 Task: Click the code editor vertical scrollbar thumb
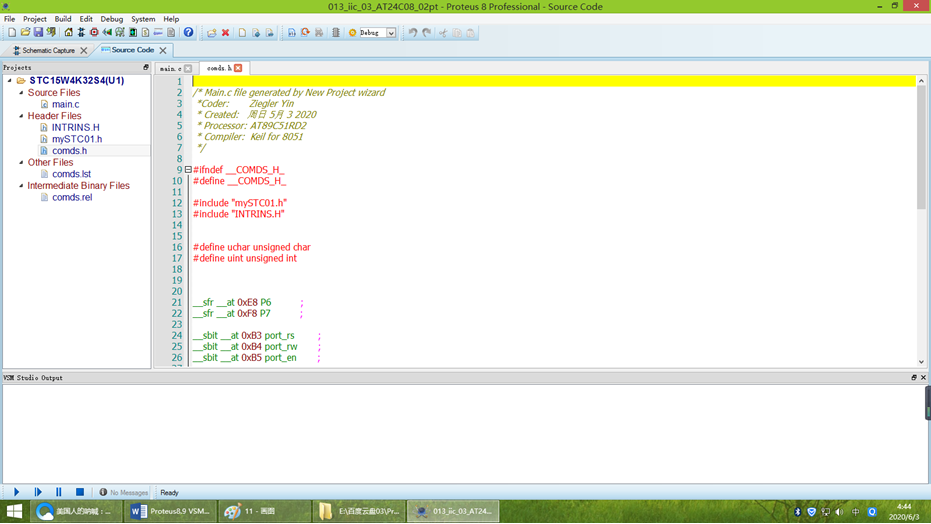[921, 147]
